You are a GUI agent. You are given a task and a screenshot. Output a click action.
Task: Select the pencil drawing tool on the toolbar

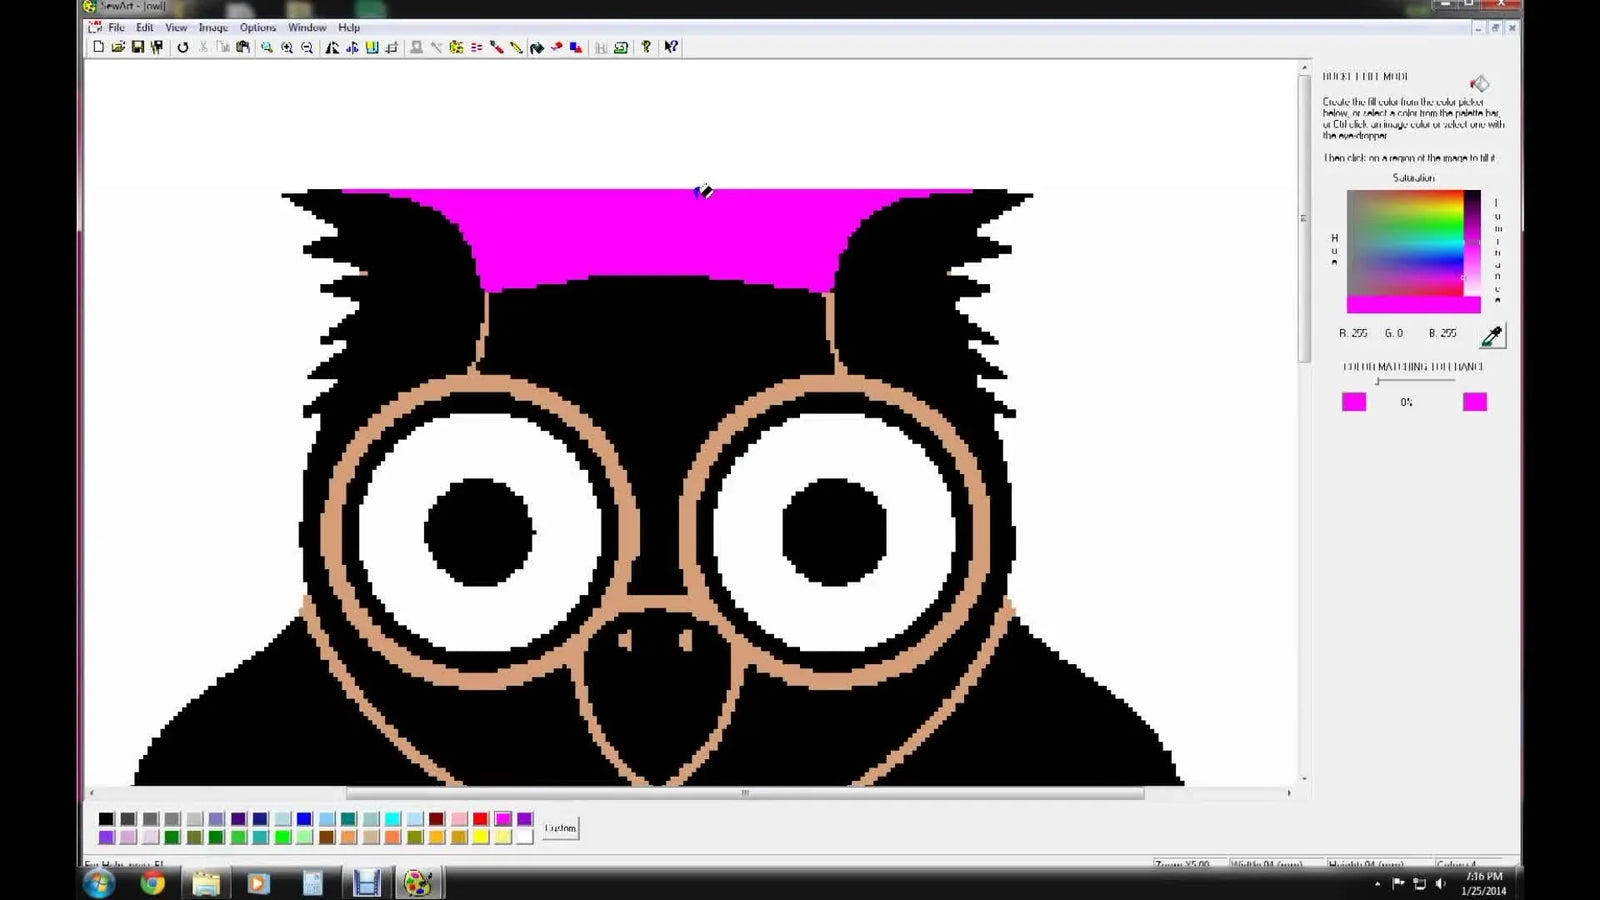(x=514, y=47)
